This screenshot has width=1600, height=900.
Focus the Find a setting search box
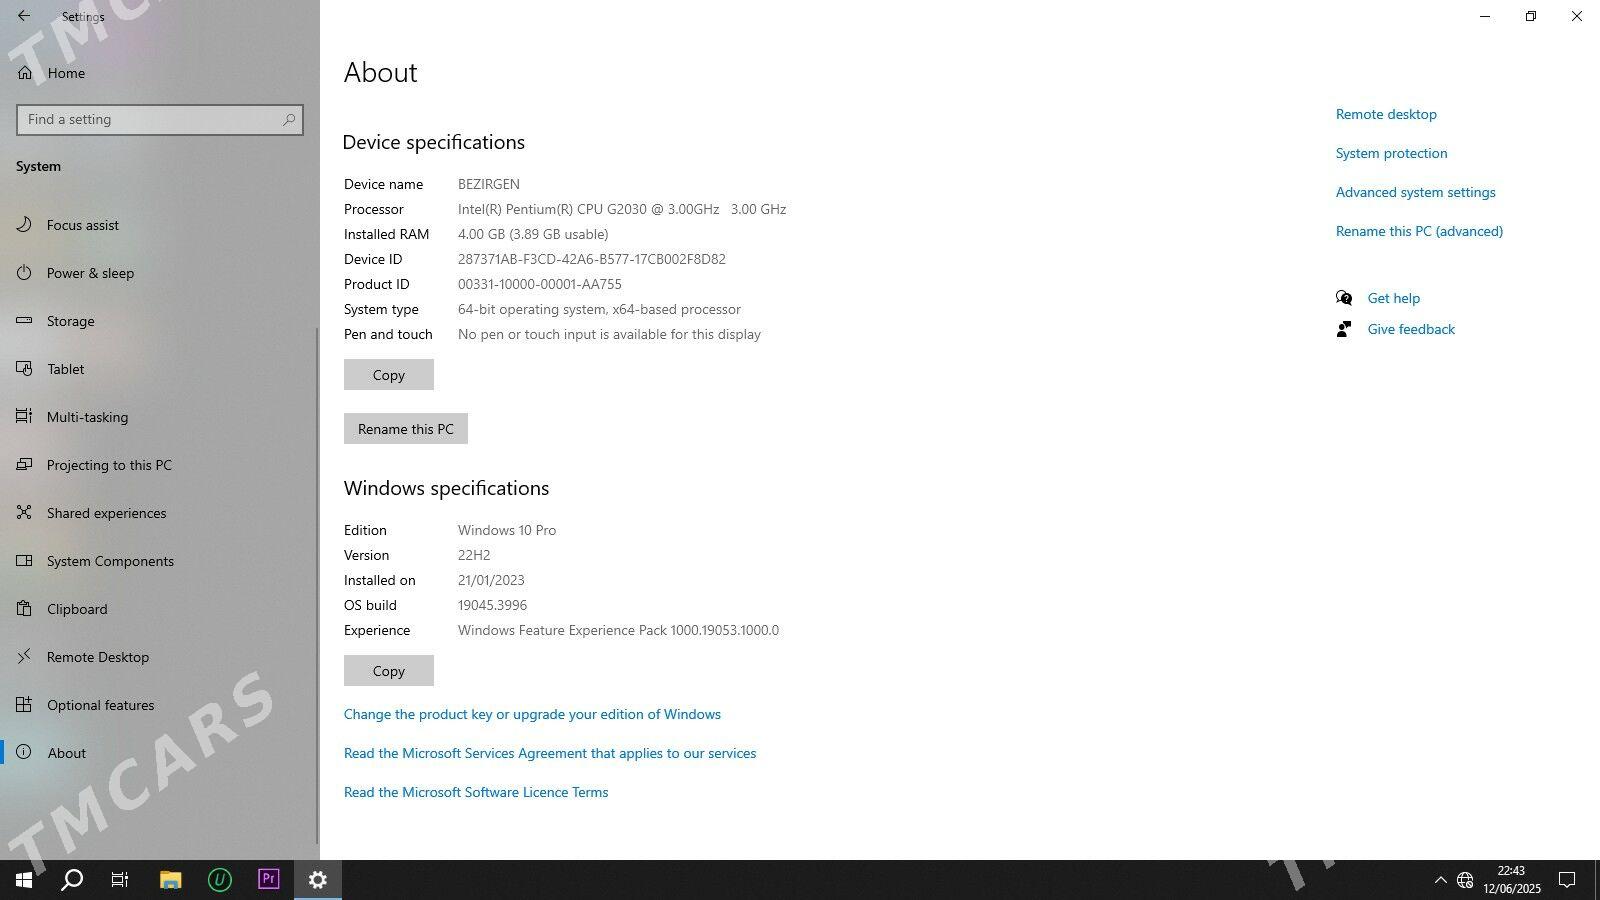[160, 120]
